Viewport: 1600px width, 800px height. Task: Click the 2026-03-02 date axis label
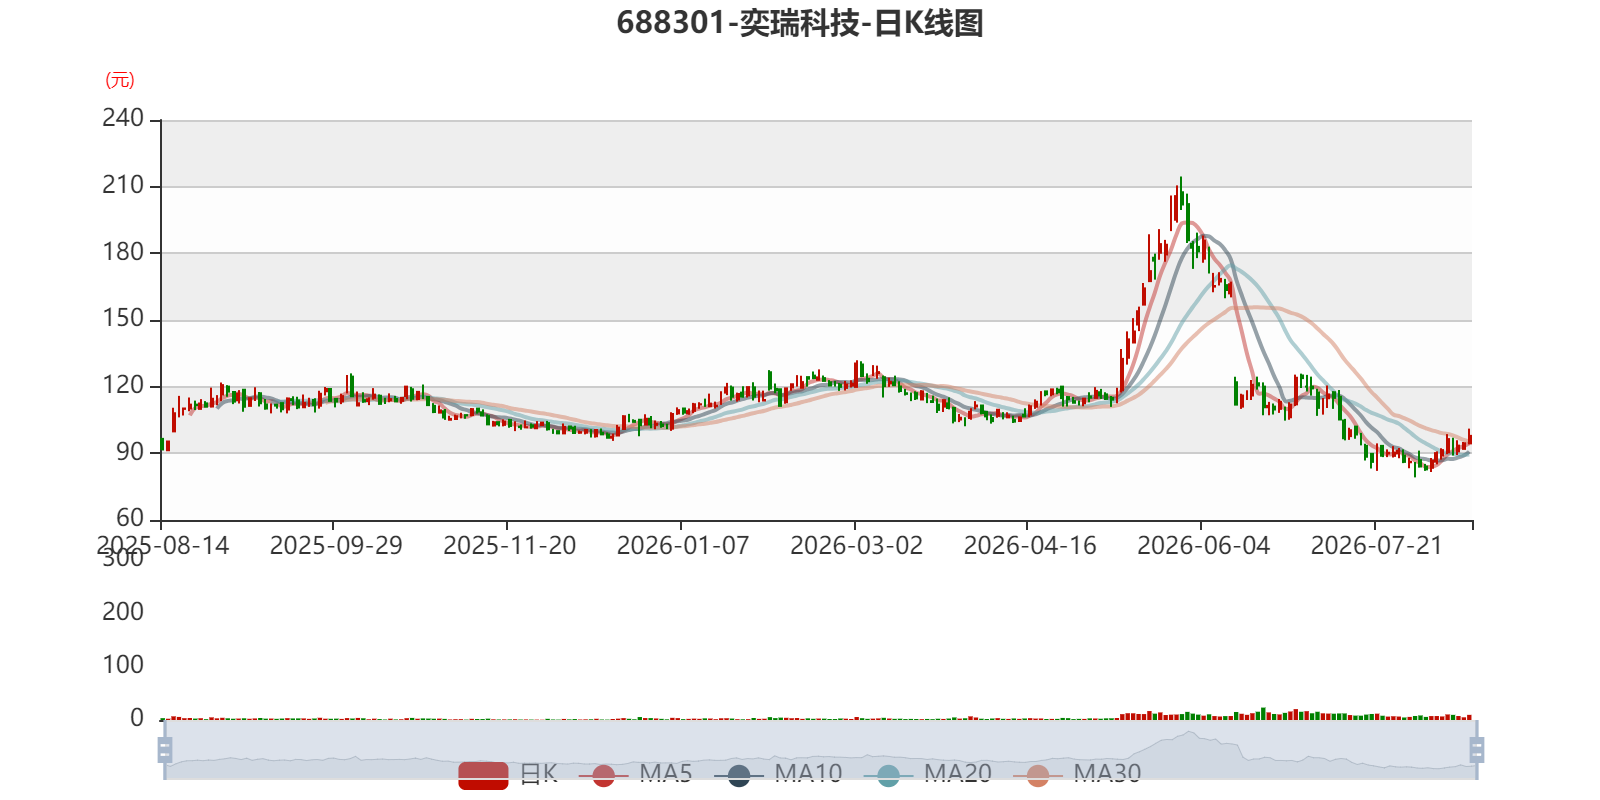(x=856, y=546)
